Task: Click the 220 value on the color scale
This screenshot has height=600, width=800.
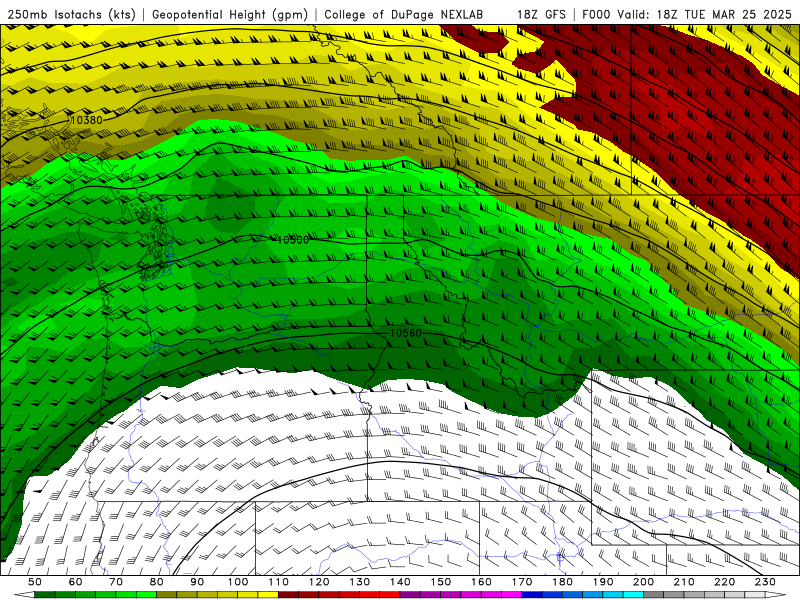Action: coord(725,582)
